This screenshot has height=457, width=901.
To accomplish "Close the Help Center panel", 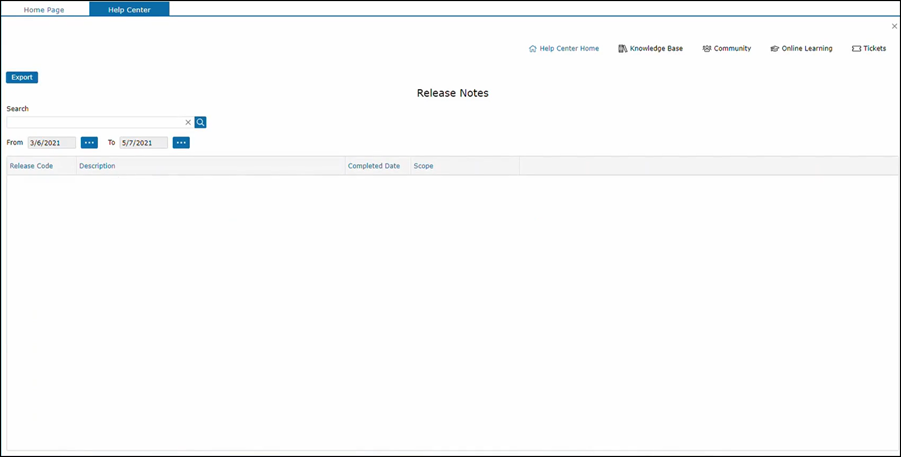I will click(894, 27).
